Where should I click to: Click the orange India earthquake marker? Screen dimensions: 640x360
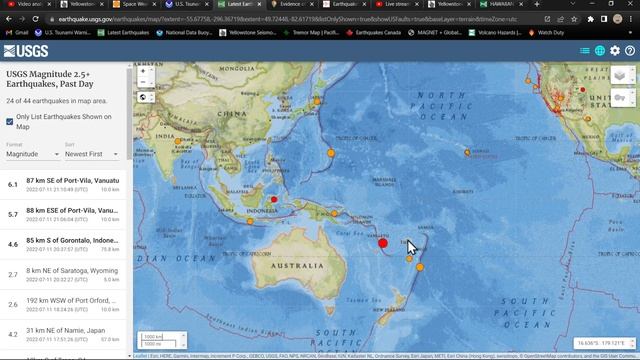(178, 141)
